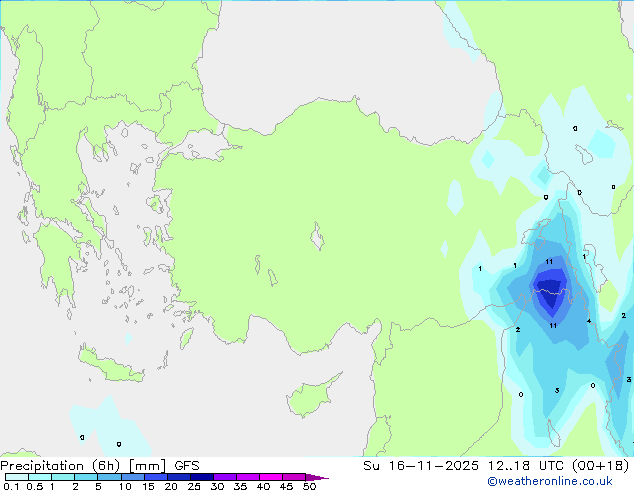Click the '25' legend tick label
Screen dimensions: 634x490
point(194,486)
